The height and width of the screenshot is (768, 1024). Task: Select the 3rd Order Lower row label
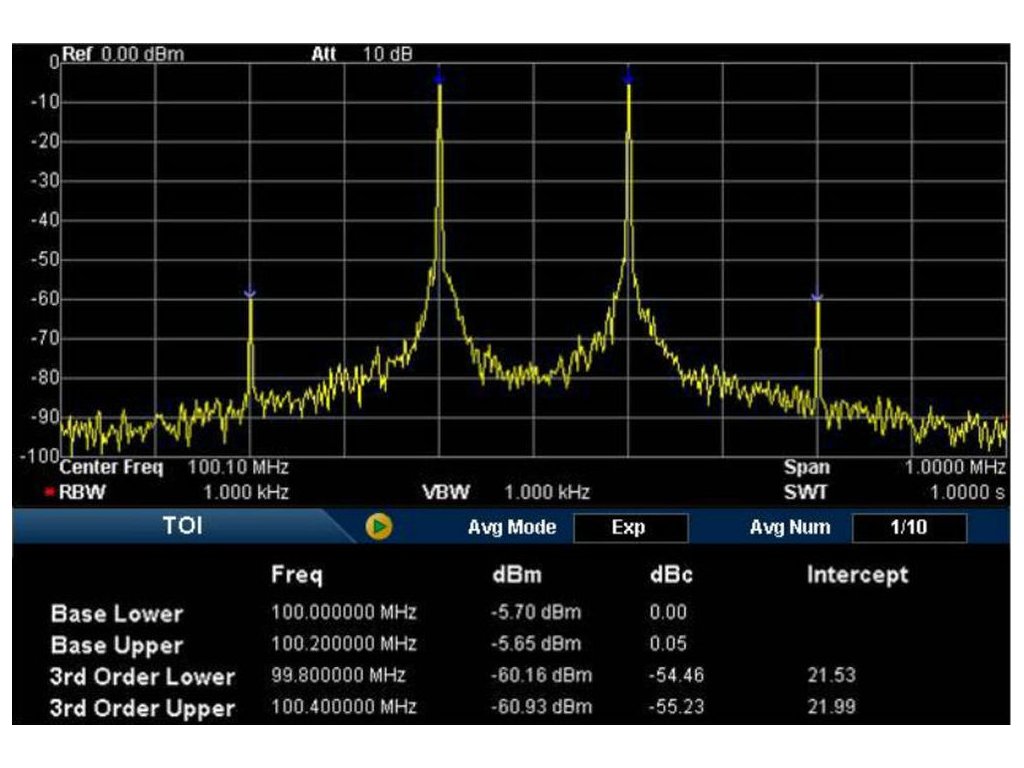[142, 677]
